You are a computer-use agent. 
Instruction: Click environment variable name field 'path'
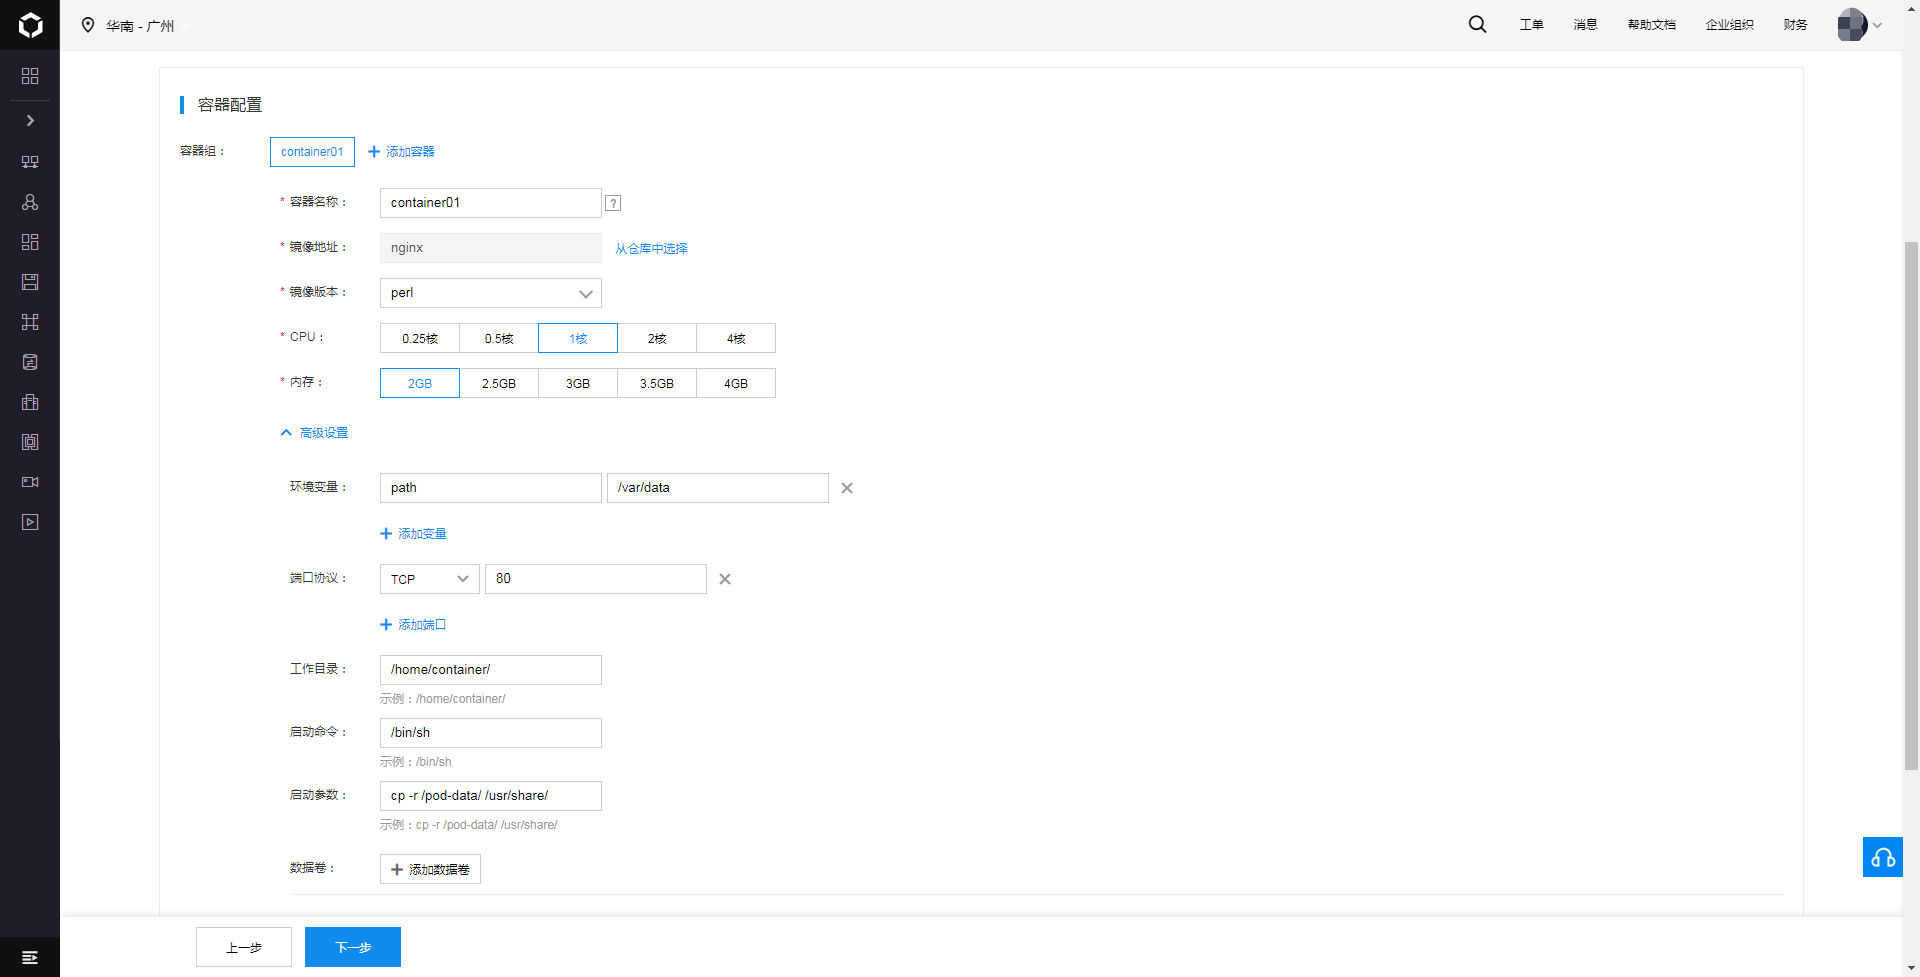coord(490,488)
